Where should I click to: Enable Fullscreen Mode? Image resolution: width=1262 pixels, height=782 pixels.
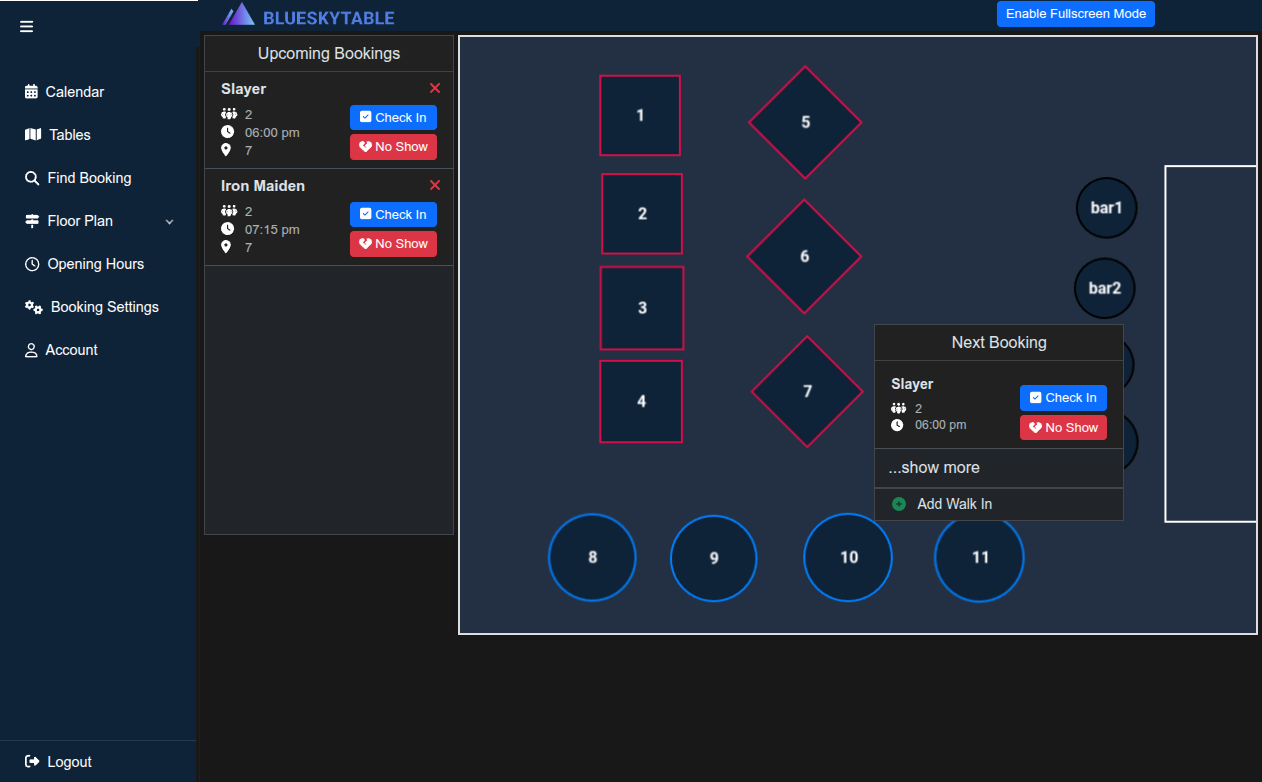pos(1076,14)
